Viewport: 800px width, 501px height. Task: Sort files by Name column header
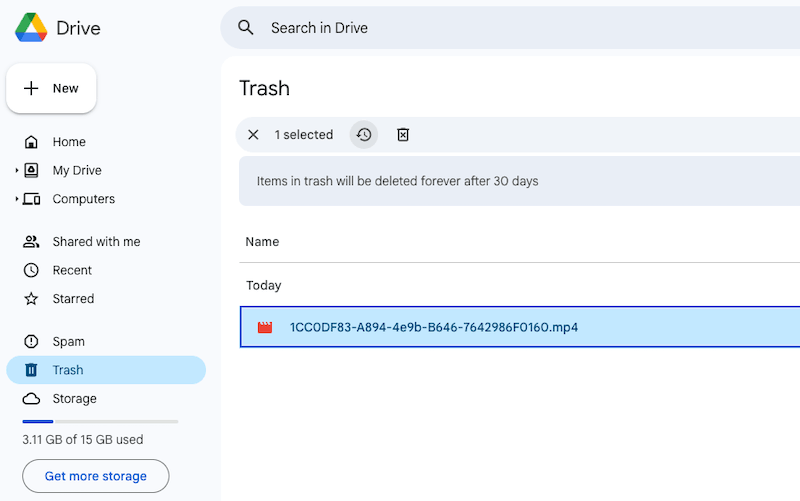(x=262, y=242)
